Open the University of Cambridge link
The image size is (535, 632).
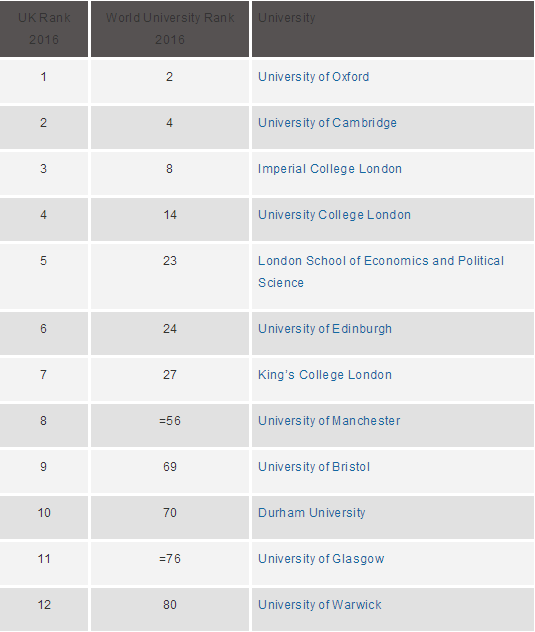click(327, 123)
